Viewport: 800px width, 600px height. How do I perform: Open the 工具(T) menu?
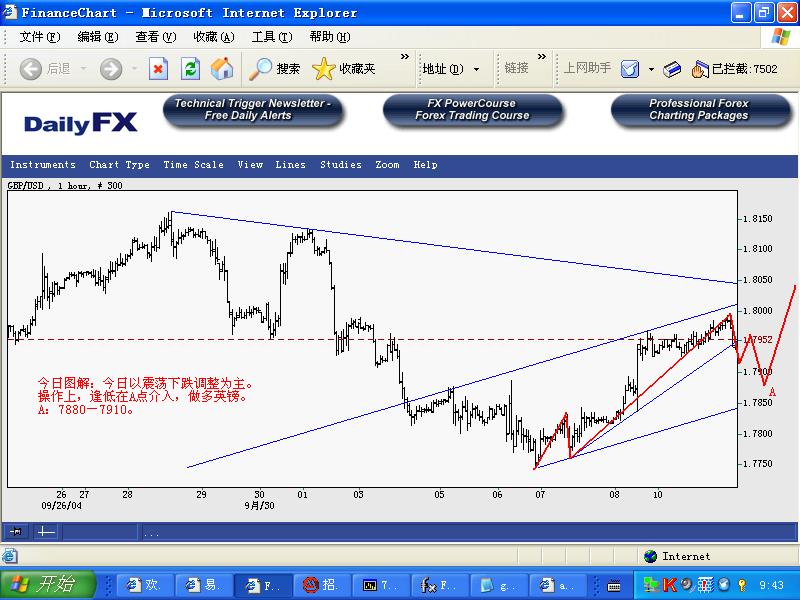pos(272,37)
